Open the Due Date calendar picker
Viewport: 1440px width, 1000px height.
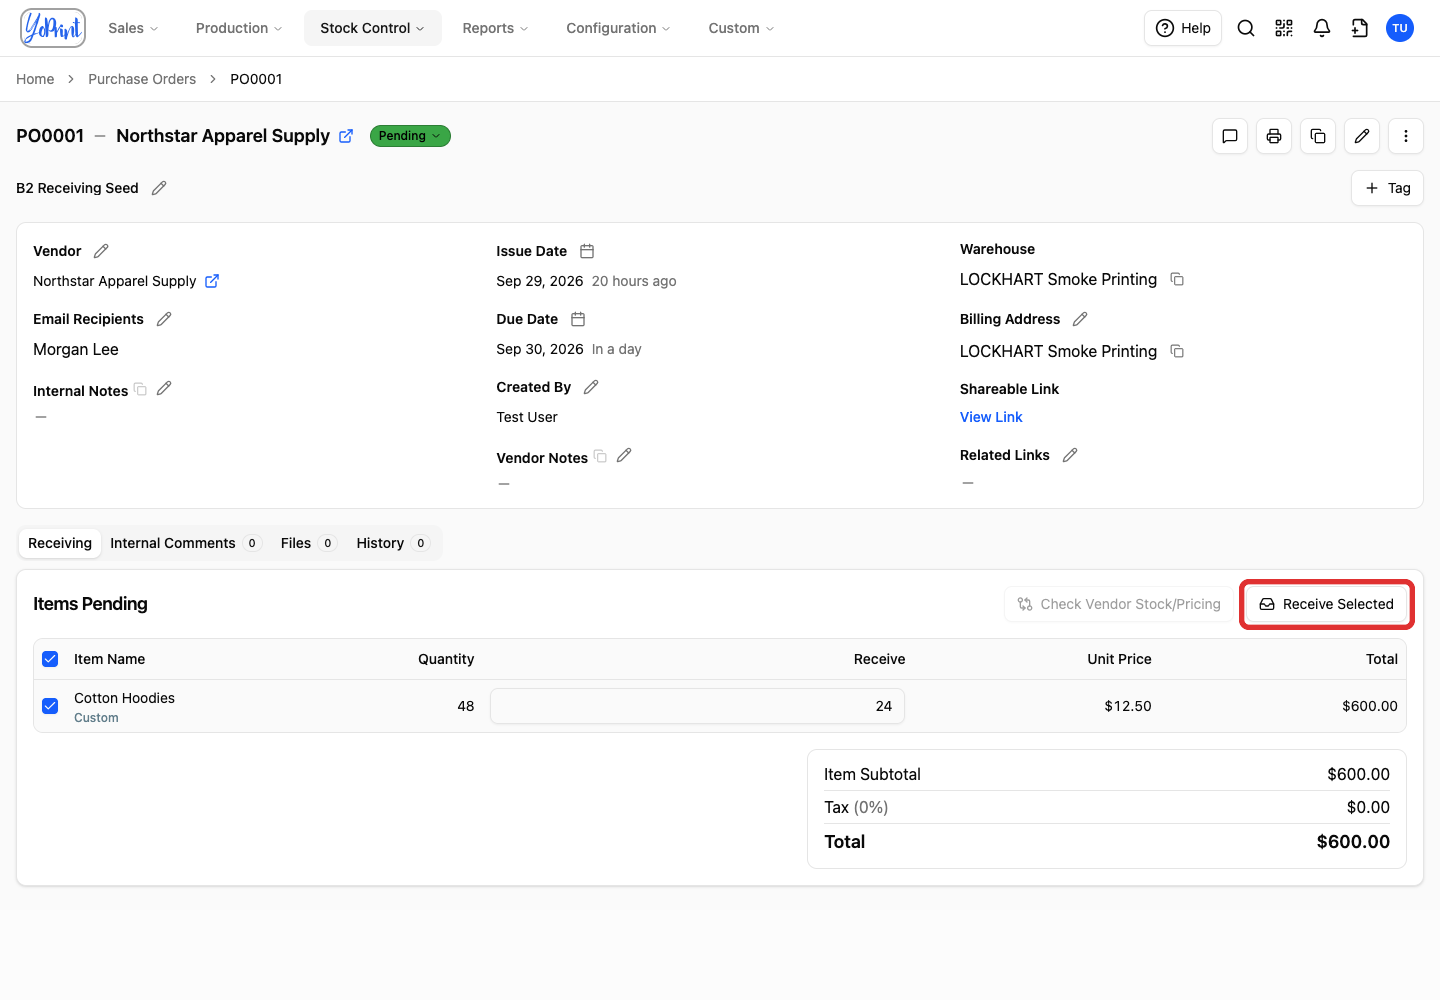click(x=578, y=319)
